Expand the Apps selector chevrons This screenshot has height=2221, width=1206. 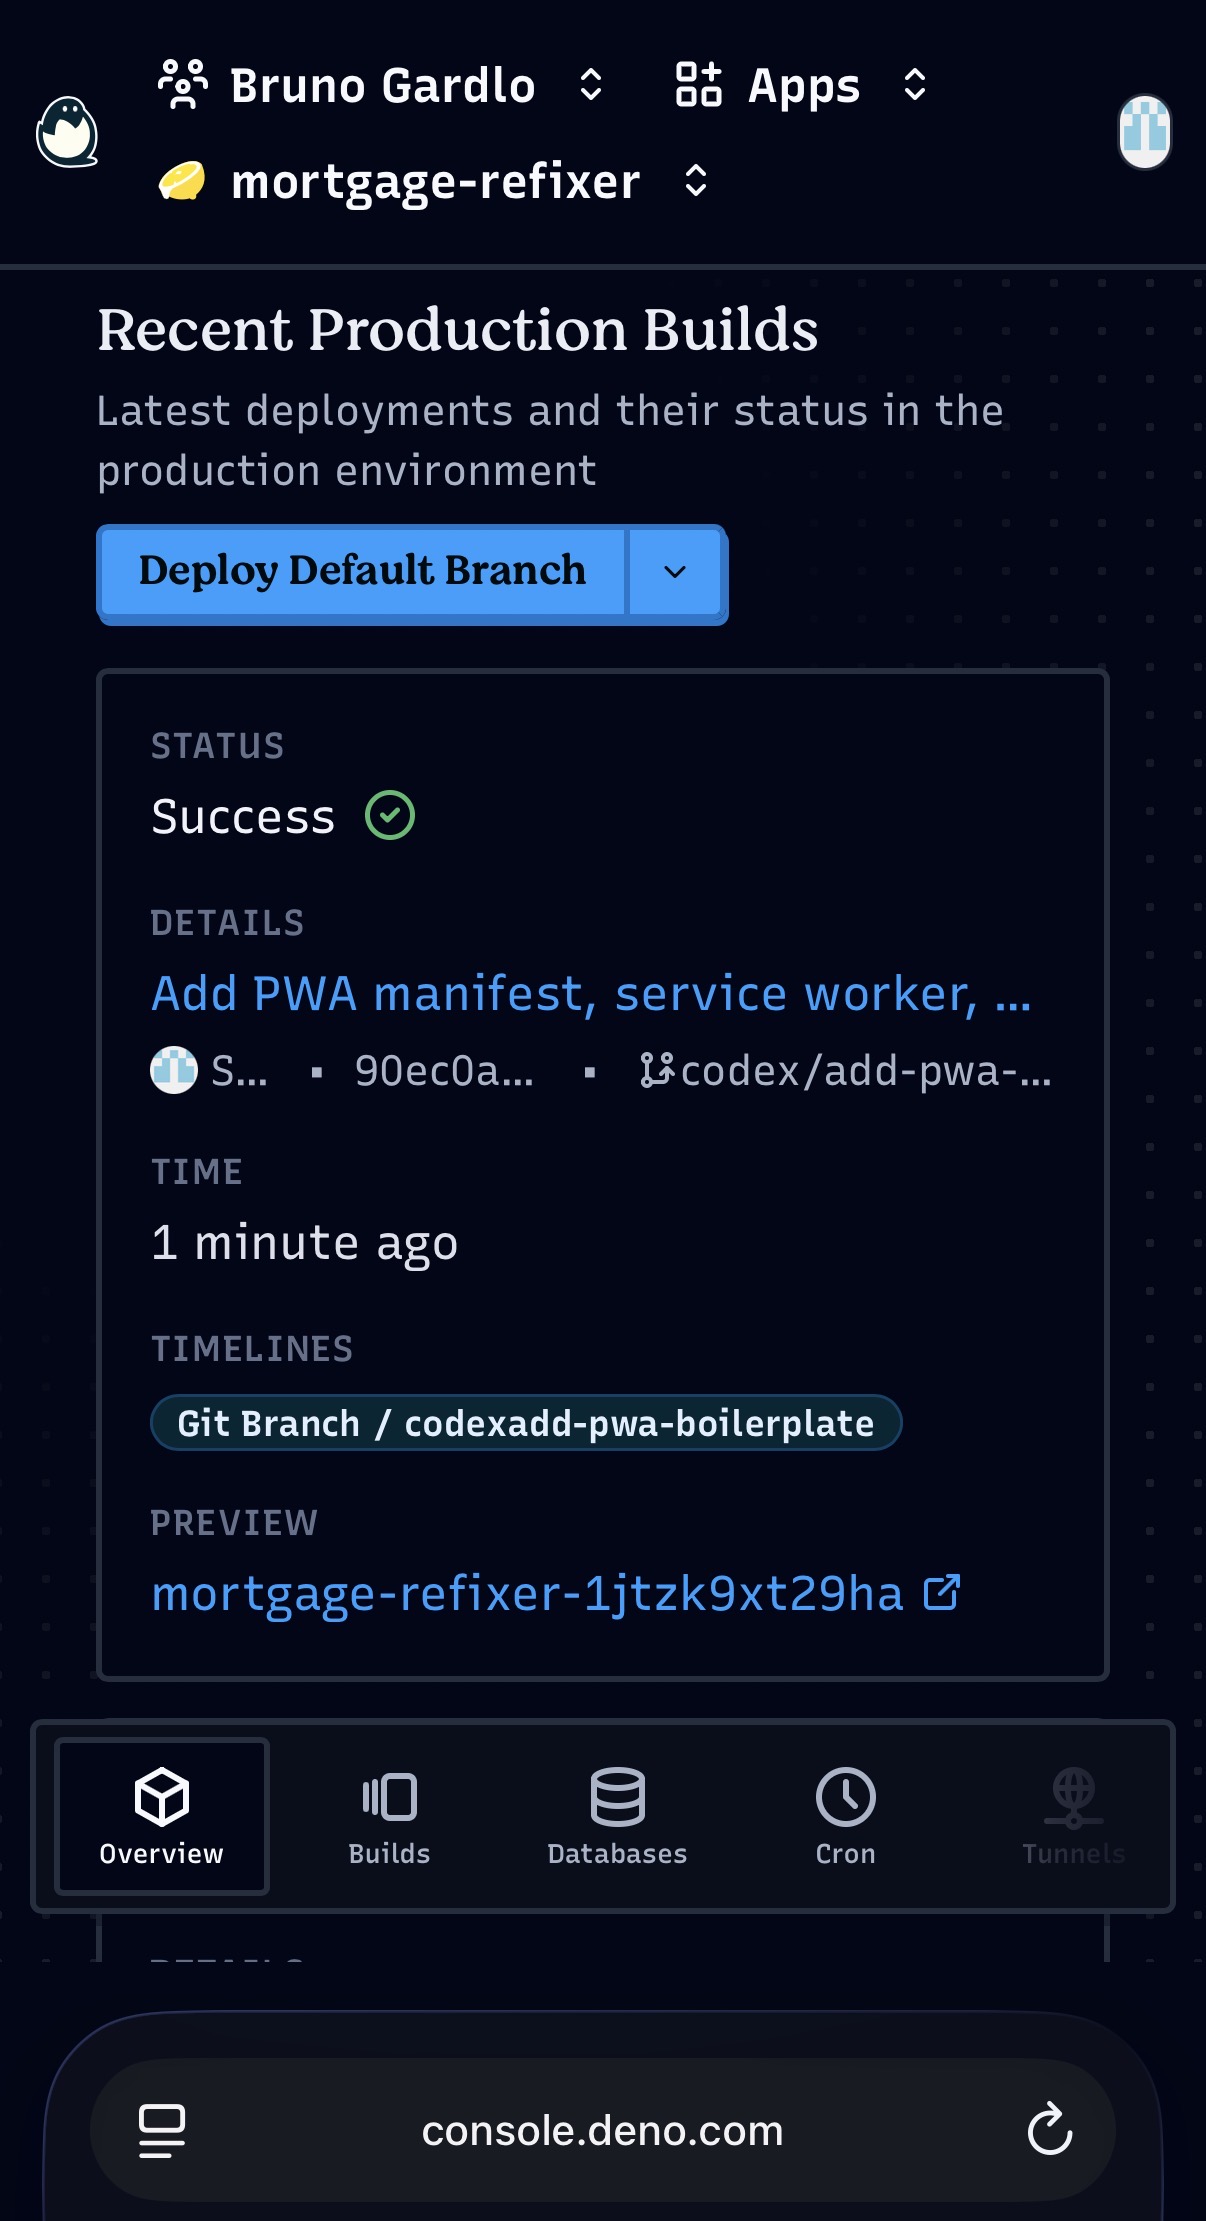pos(914,85)
